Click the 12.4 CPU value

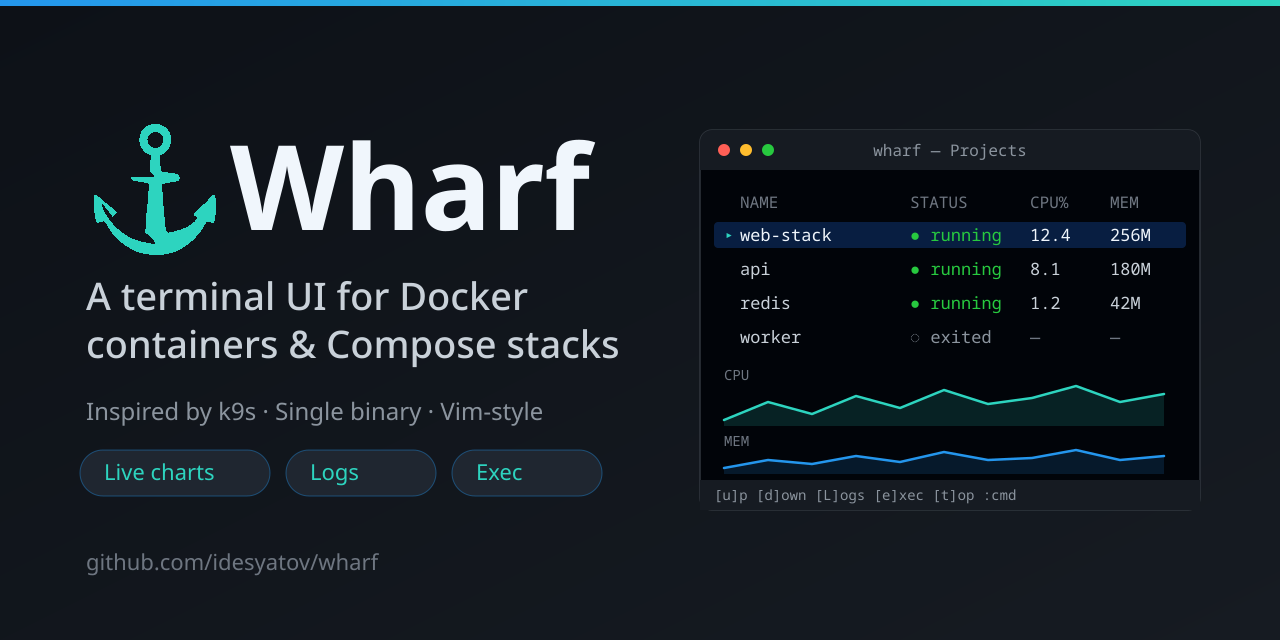pyautogui.click(x=1050, y=236)
